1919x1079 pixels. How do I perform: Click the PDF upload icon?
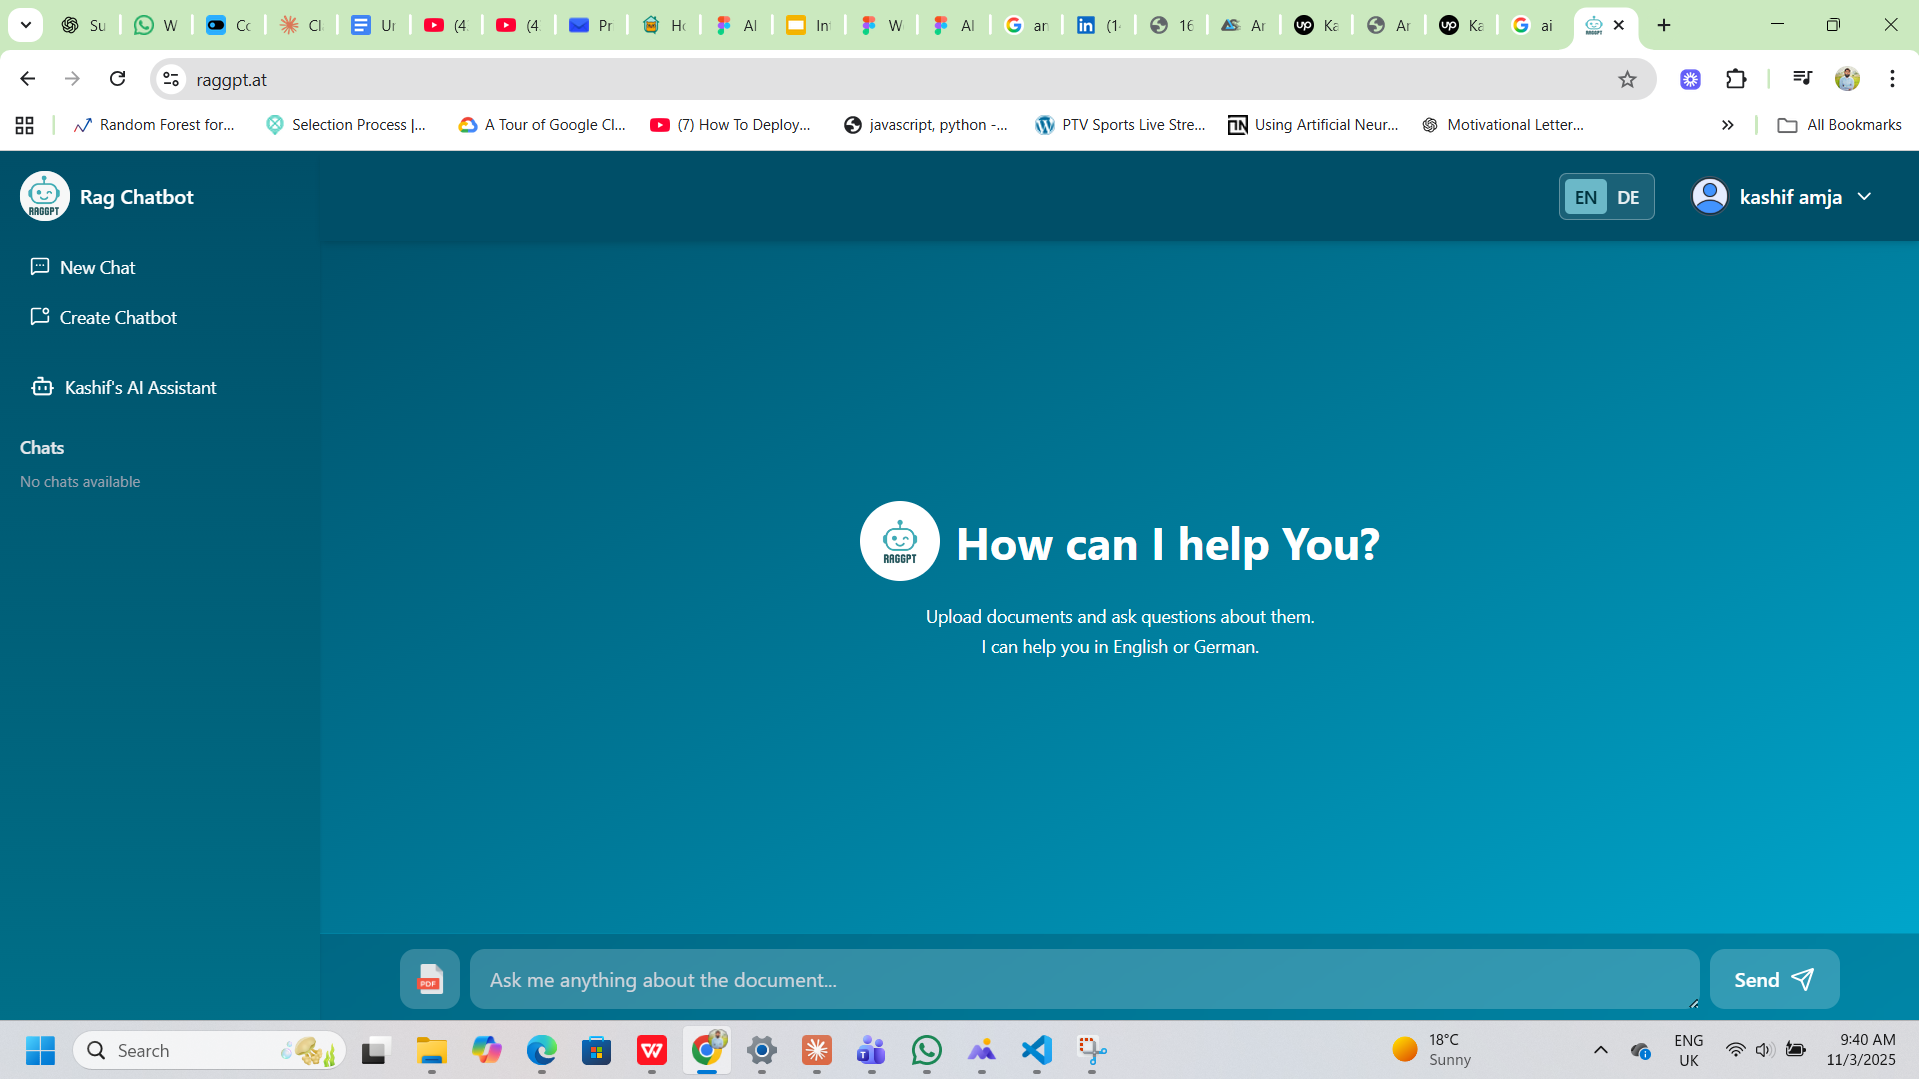(430, 979)
